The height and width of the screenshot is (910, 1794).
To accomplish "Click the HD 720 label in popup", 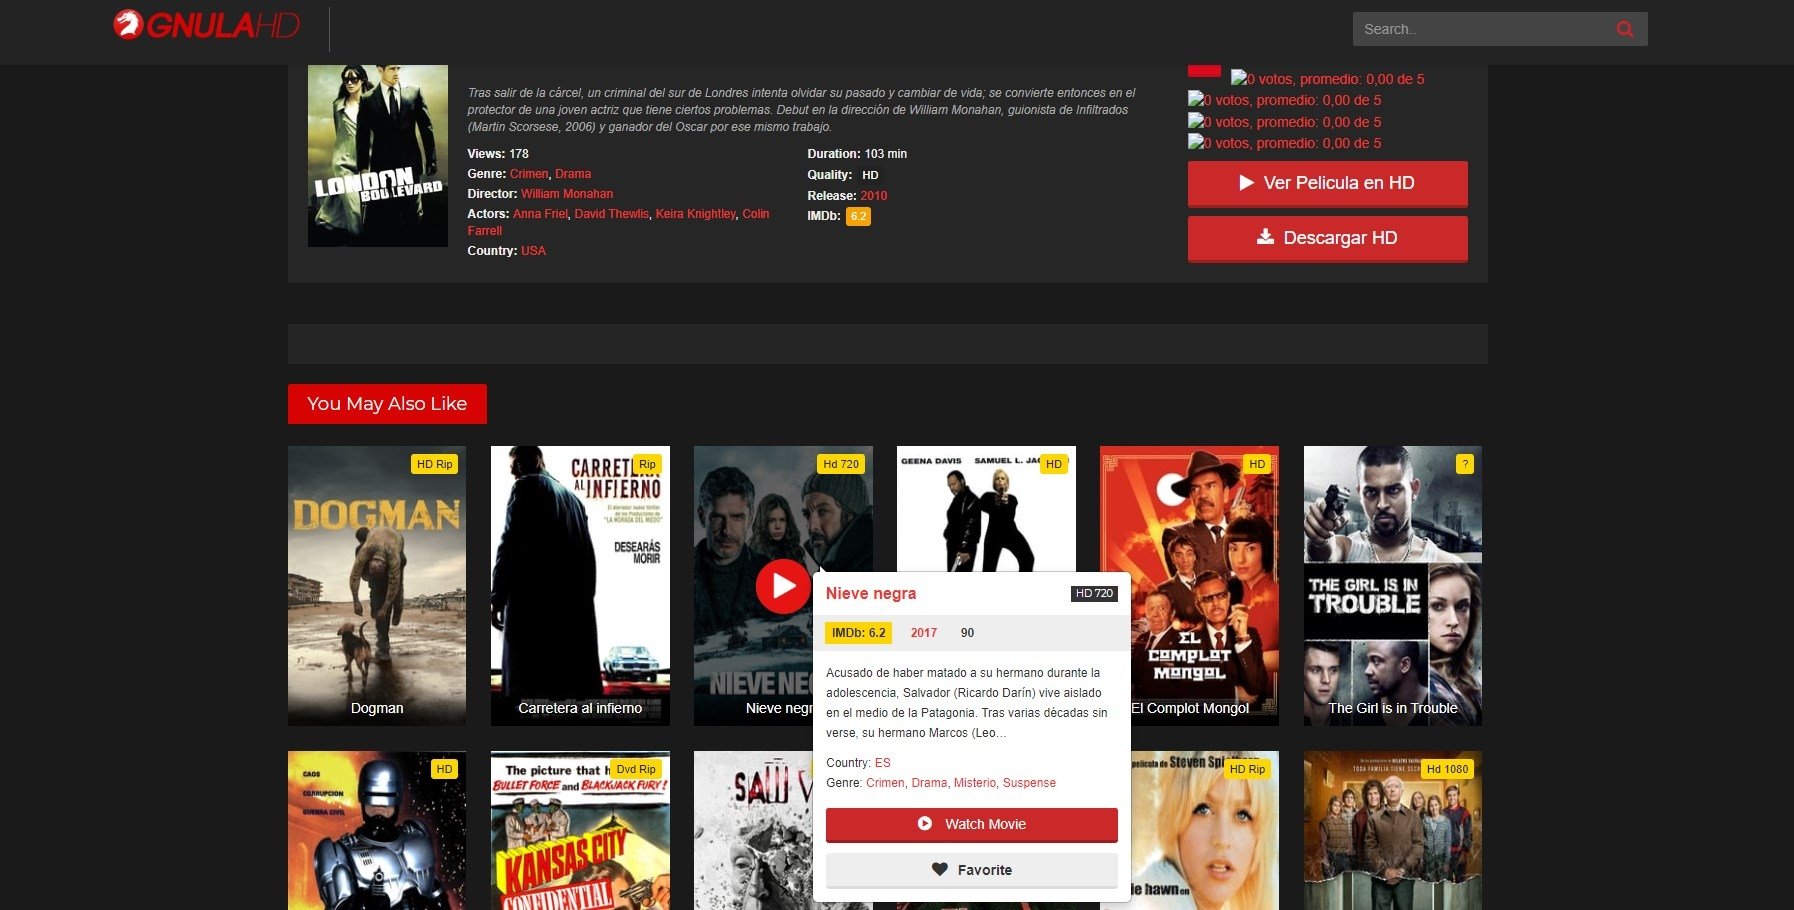I will tap(1094, 593).
